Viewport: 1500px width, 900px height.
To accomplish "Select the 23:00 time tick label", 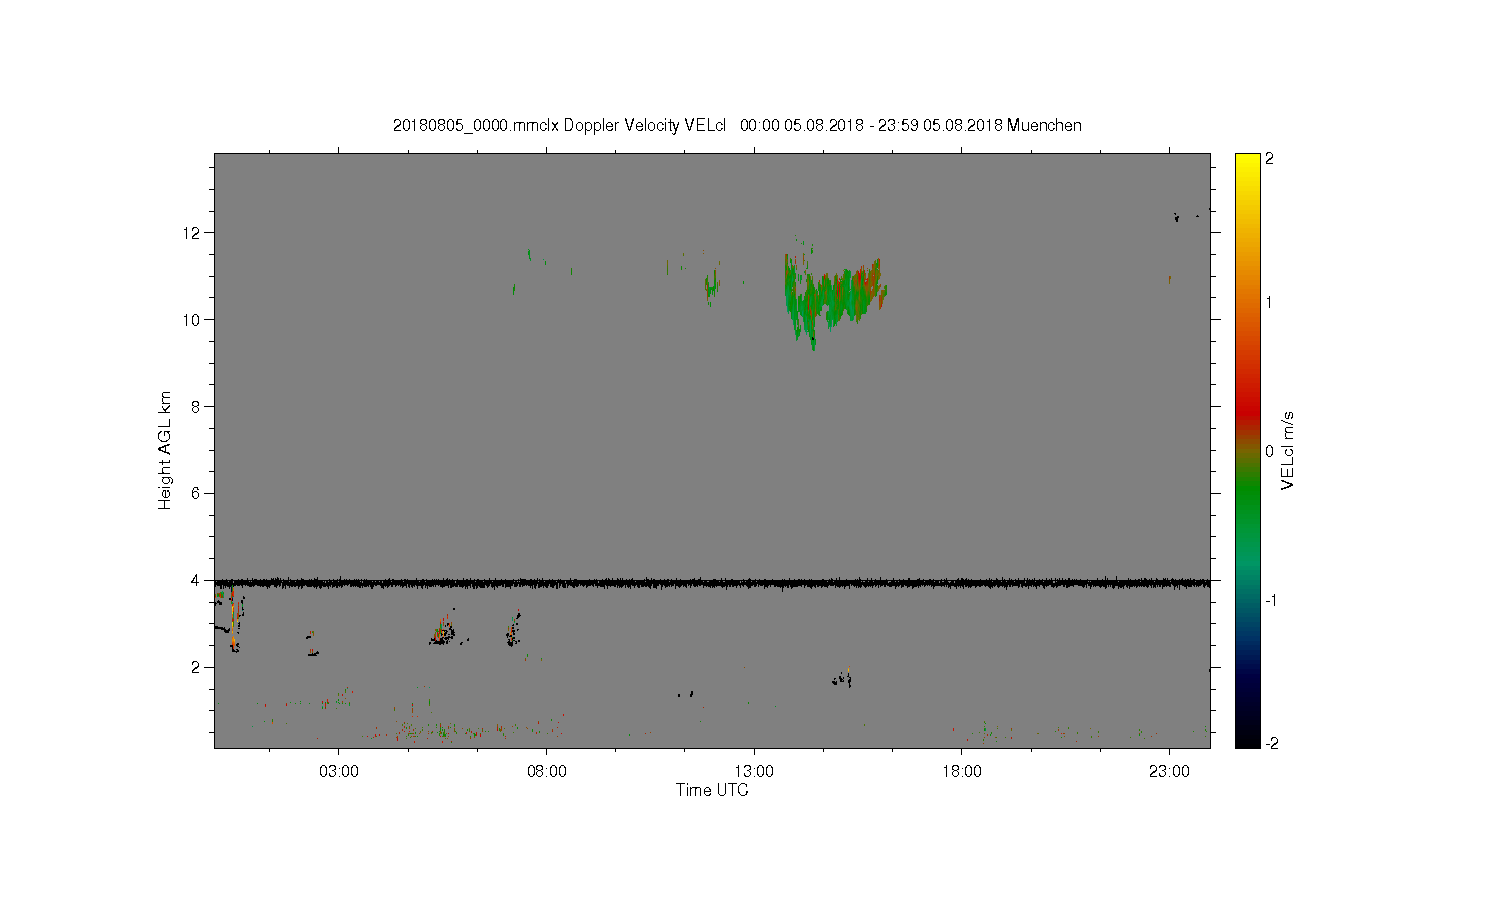I will coord(1169,772).
